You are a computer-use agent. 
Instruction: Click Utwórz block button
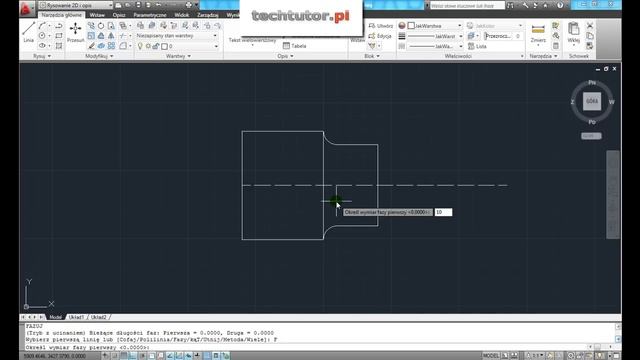point(380,26)
